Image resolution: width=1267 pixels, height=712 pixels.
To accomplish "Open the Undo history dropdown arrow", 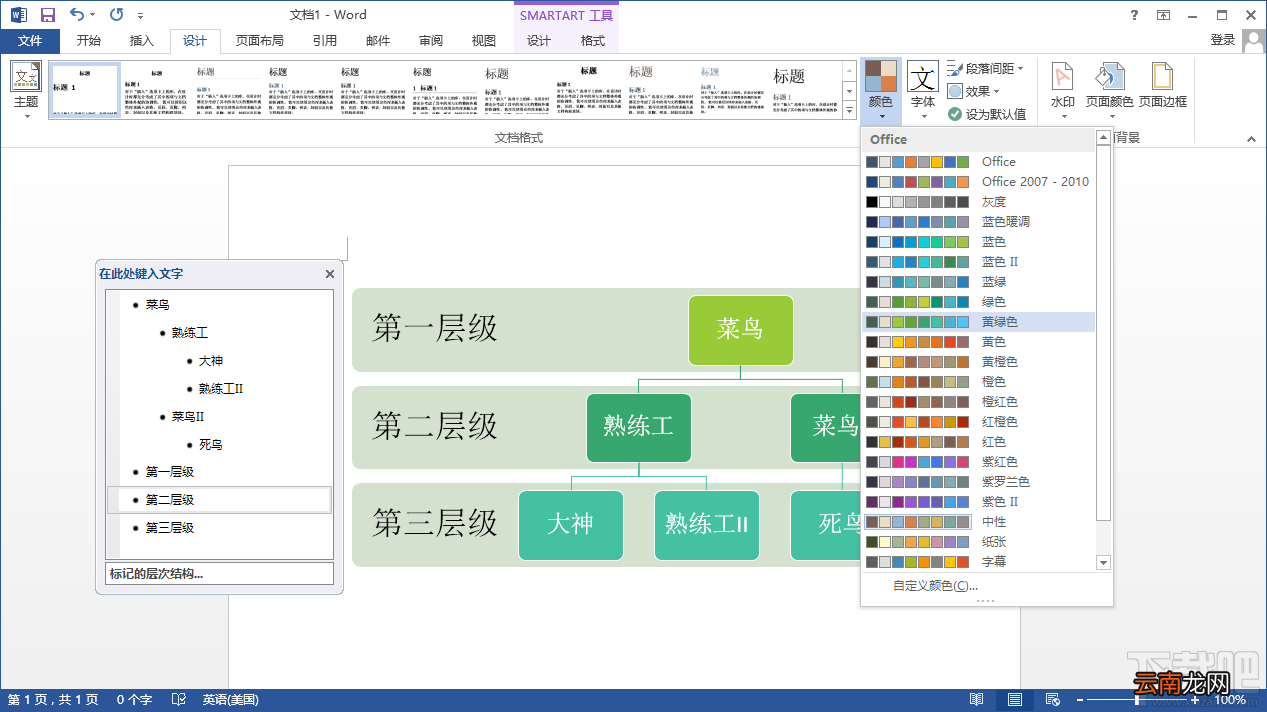I will click(x=93, y=15).
